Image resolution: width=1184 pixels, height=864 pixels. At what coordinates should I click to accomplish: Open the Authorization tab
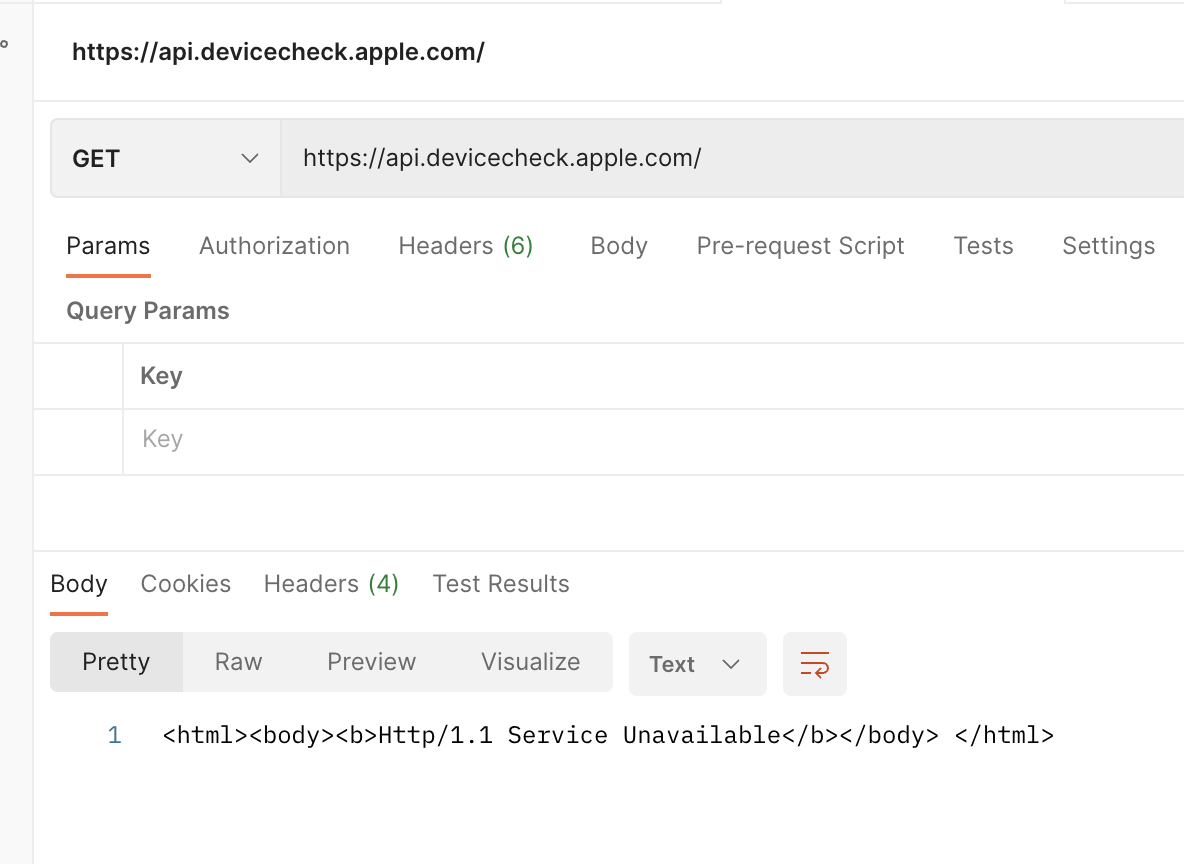274,246
